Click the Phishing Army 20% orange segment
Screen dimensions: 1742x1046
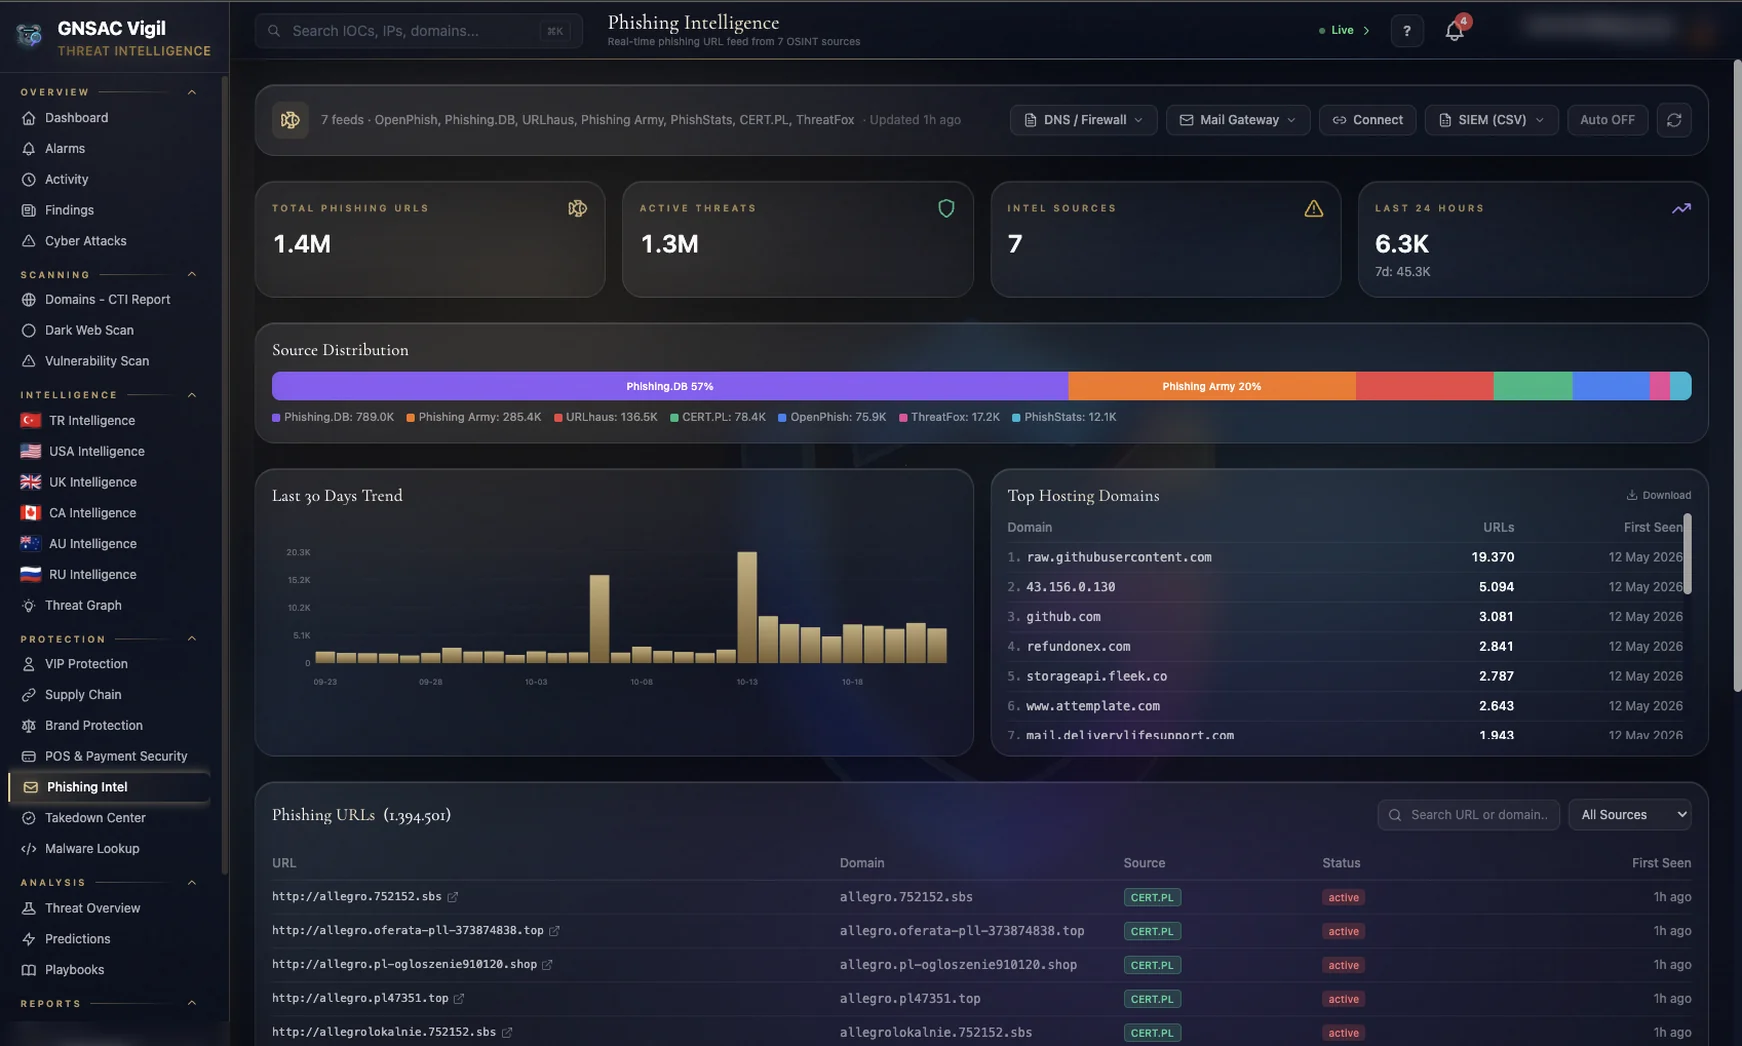[x=1212, y=386]
